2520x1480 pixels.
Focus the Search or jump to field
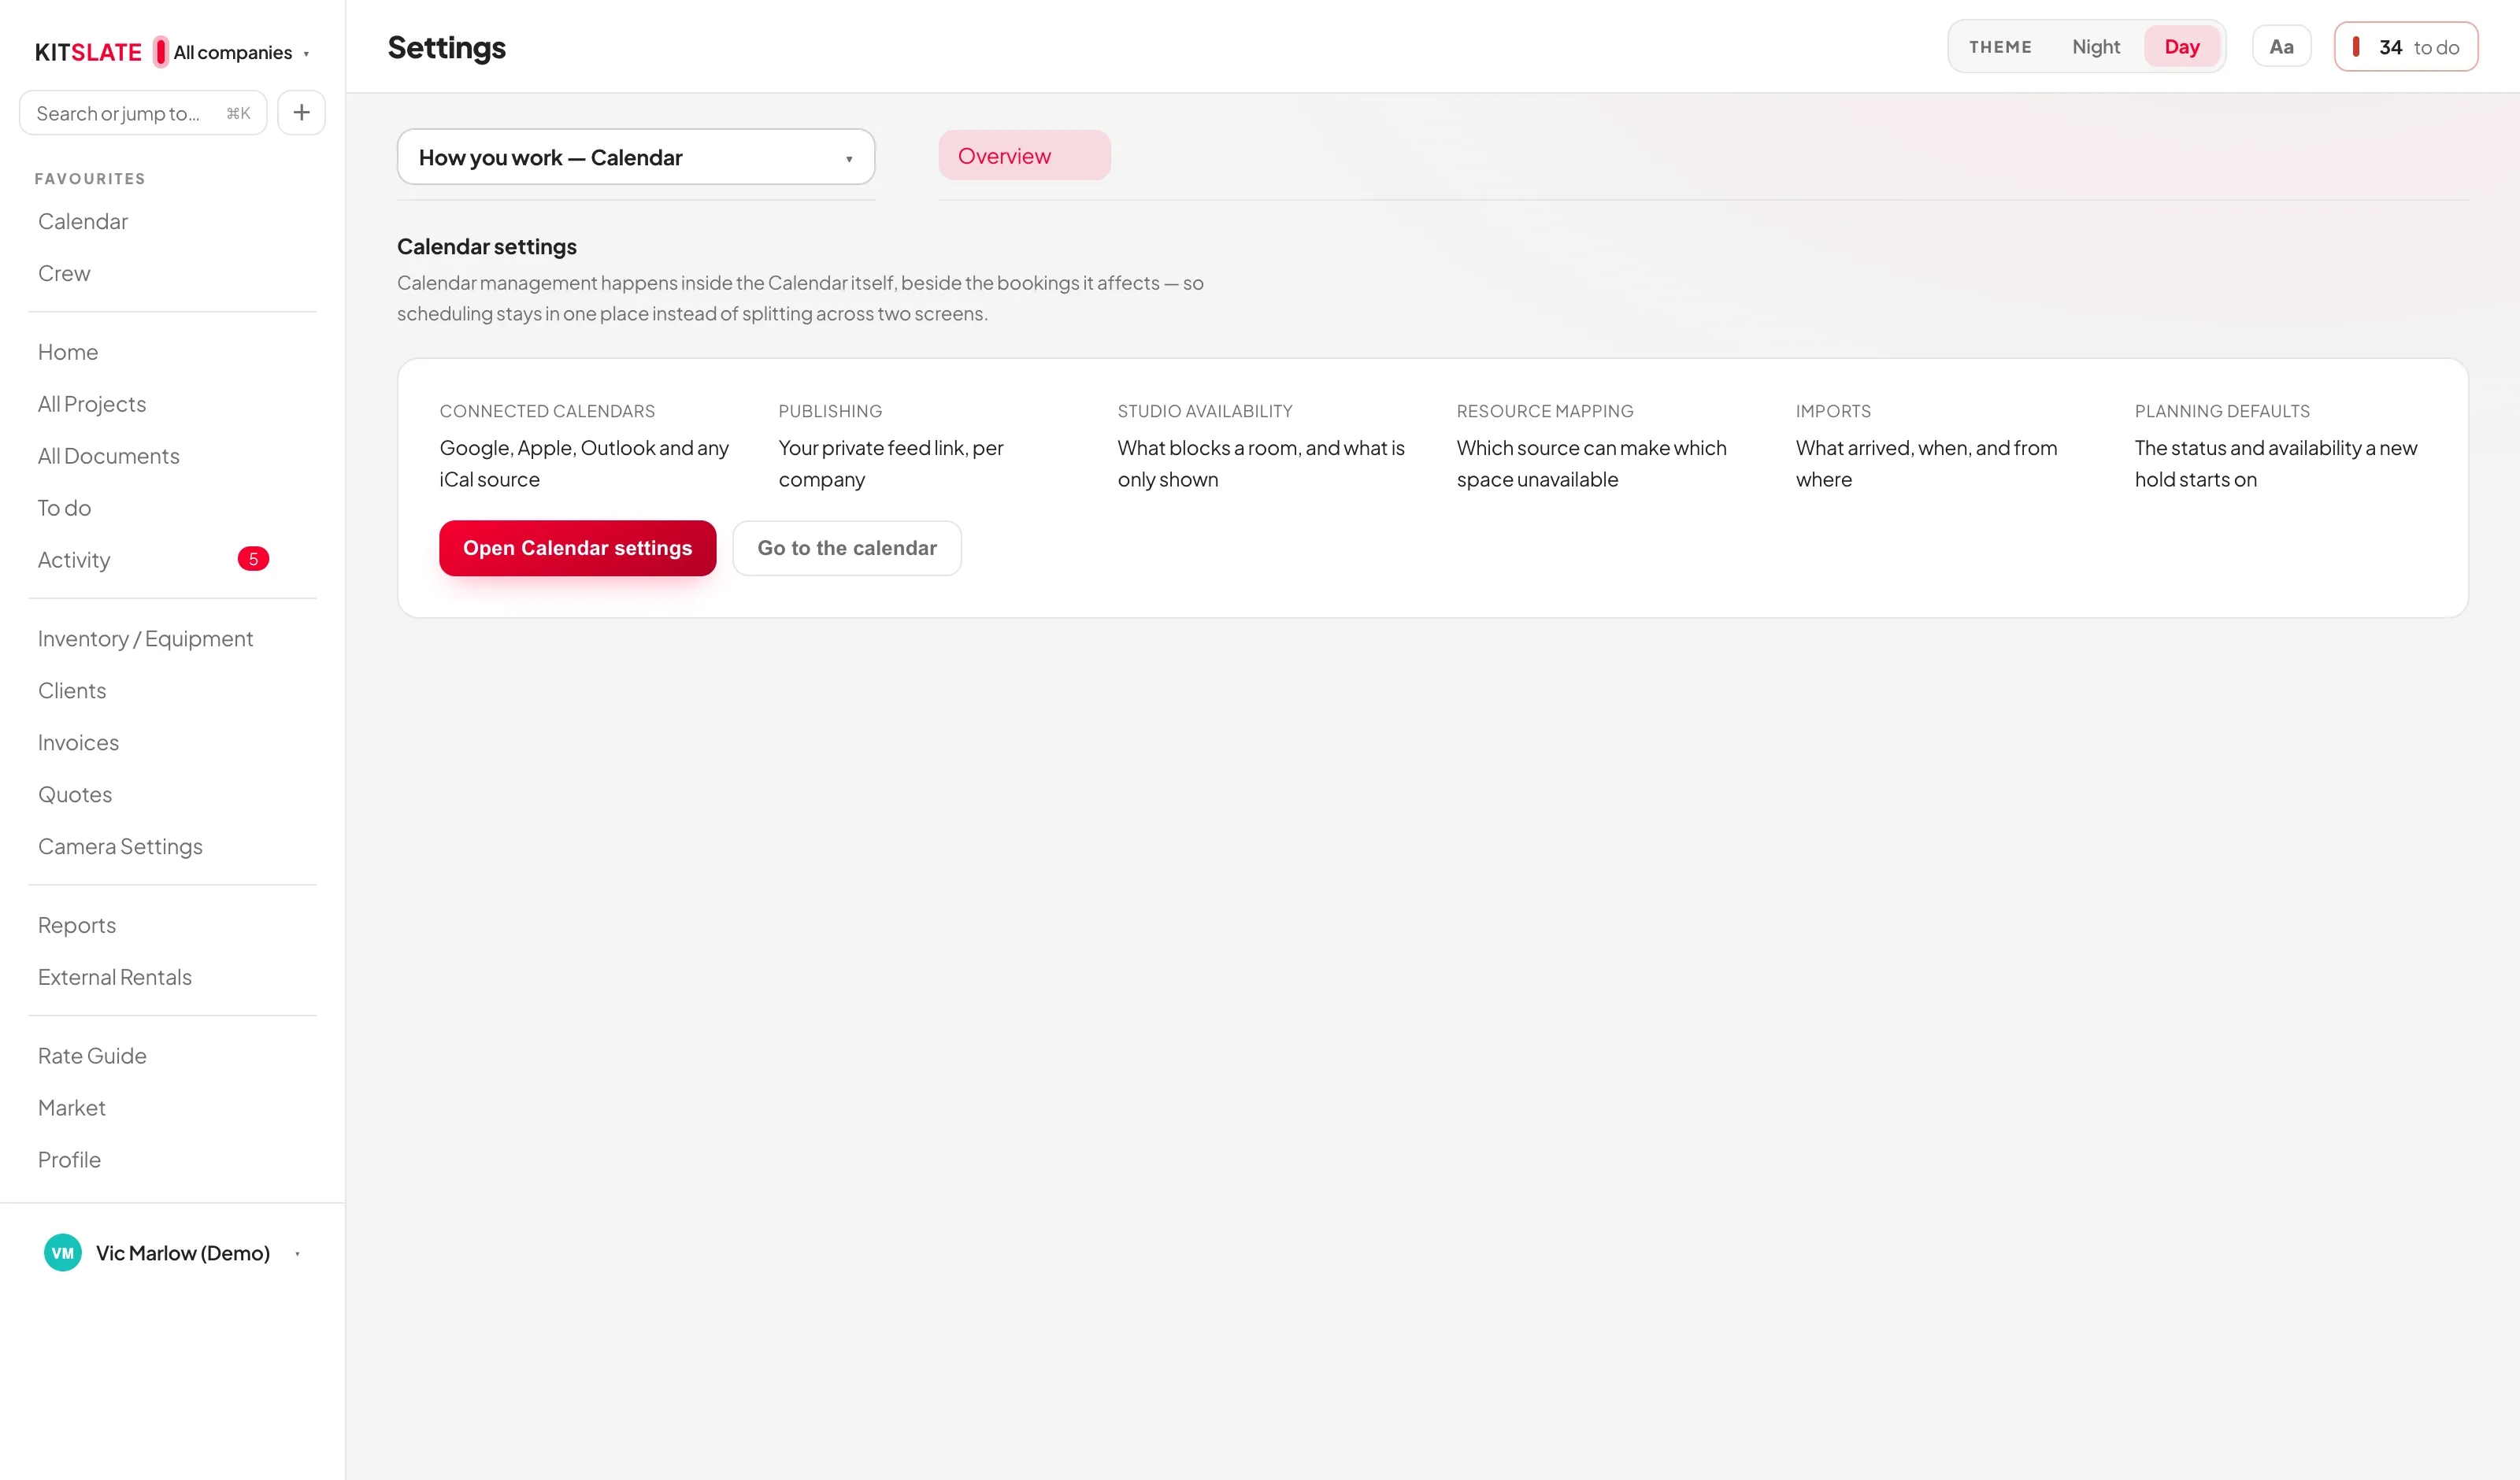[x=143, y=113]
